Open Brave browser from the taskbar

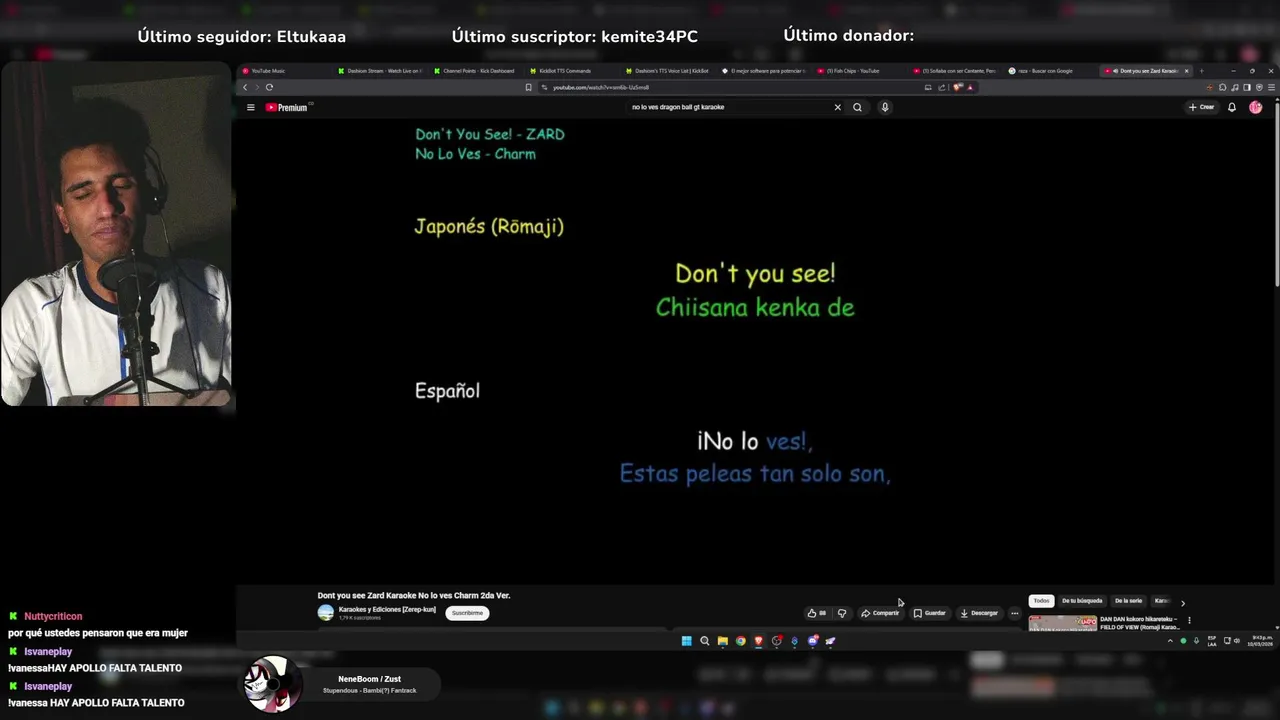tap(758, 641)
